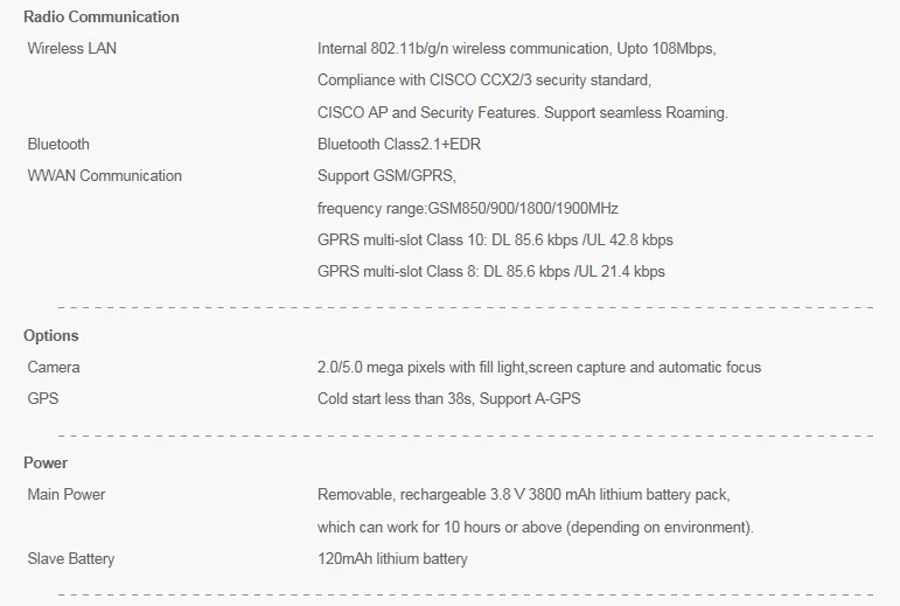Click the GSM850/900/1800/1900MHz frequency range line
The width and height of the screenshot is (900, 606).
point(468,208)
